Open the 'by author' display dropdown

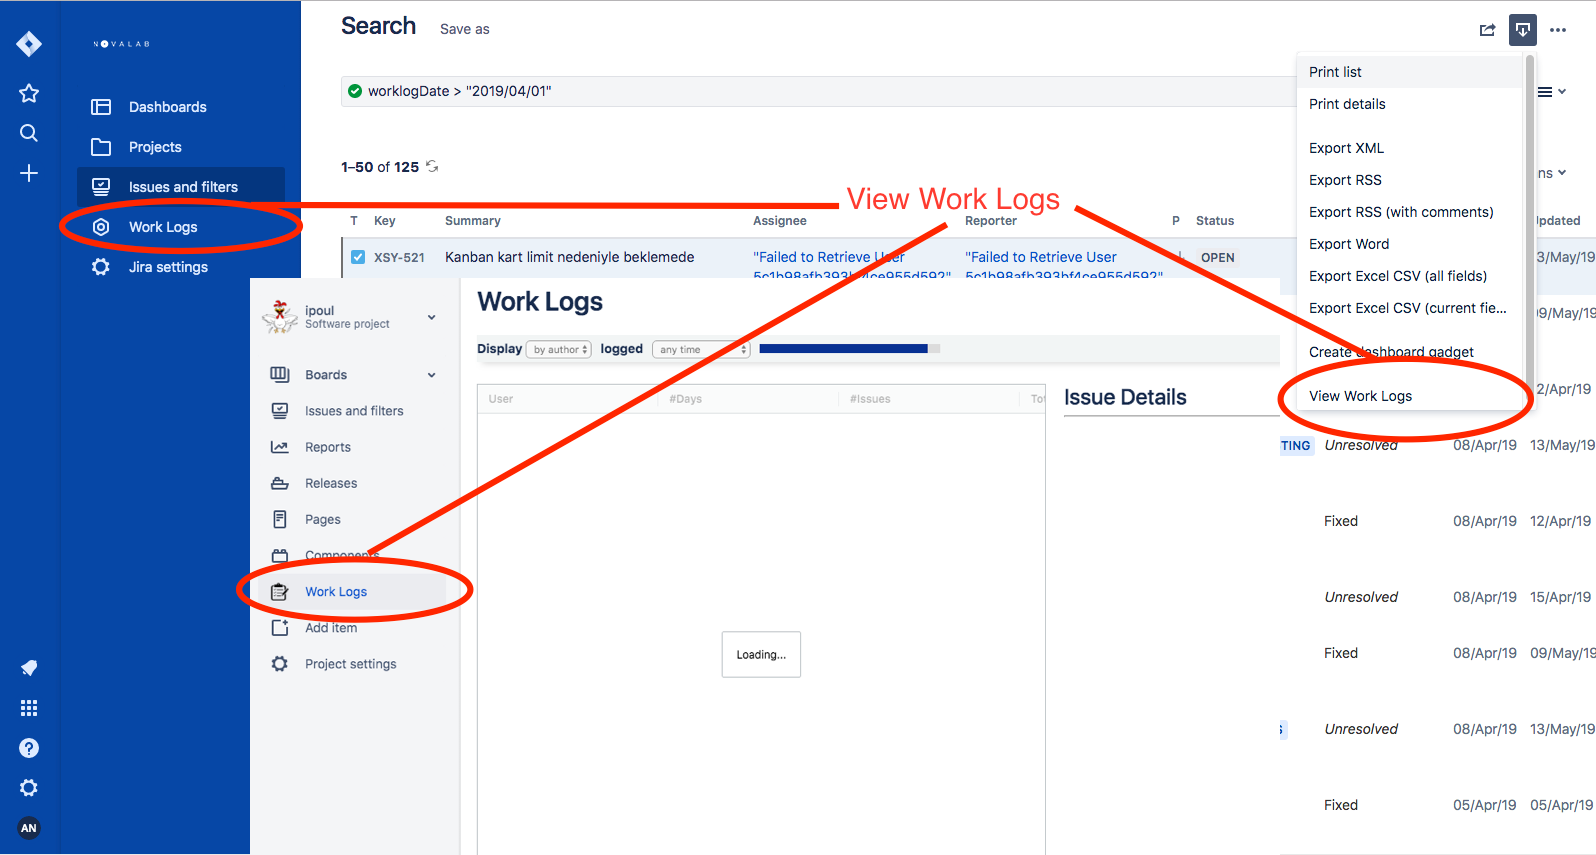click(560, 349)
